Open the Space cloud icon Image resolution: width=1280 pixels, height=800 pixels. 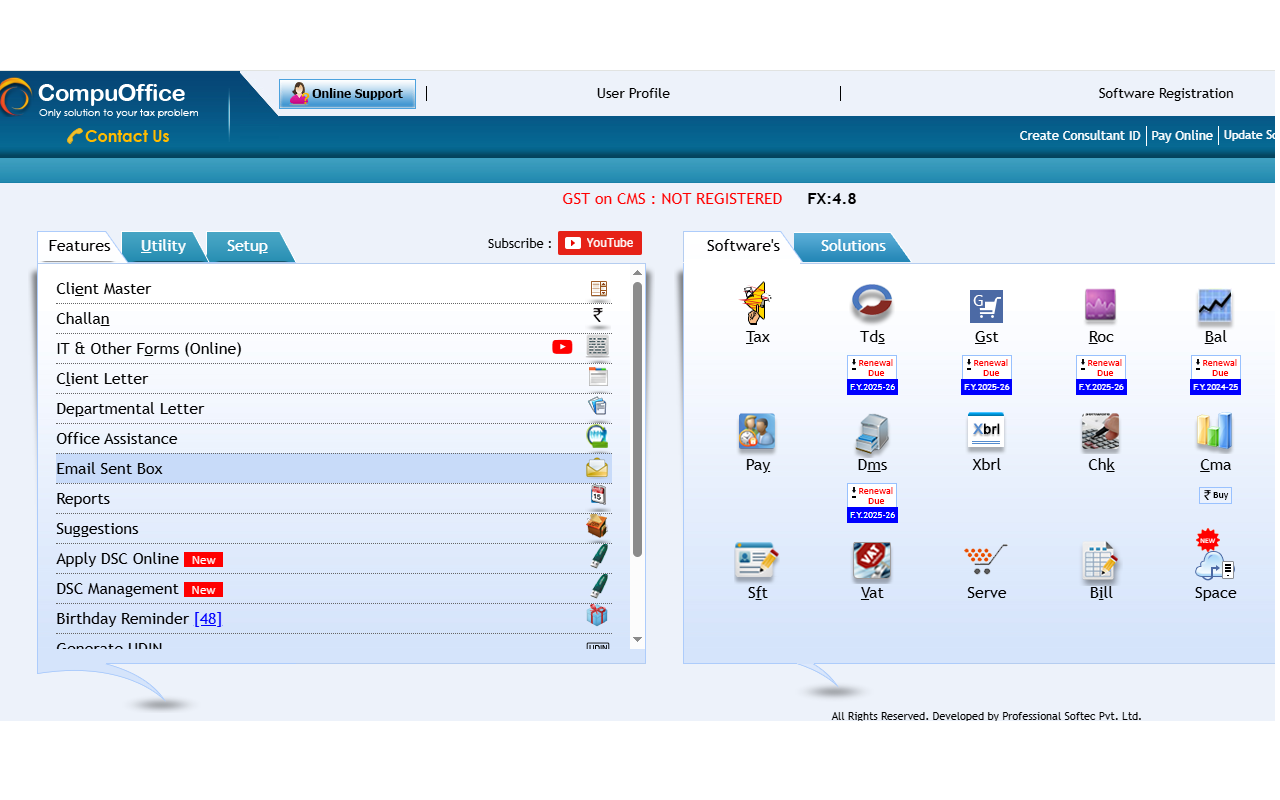point(1214,561)
